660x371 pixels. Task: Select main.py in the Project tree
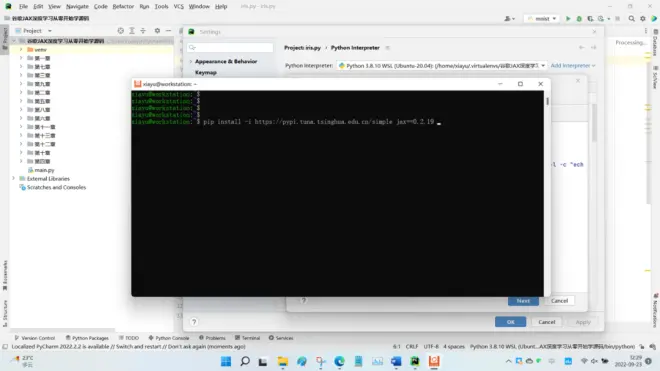[x=44, y=170]
